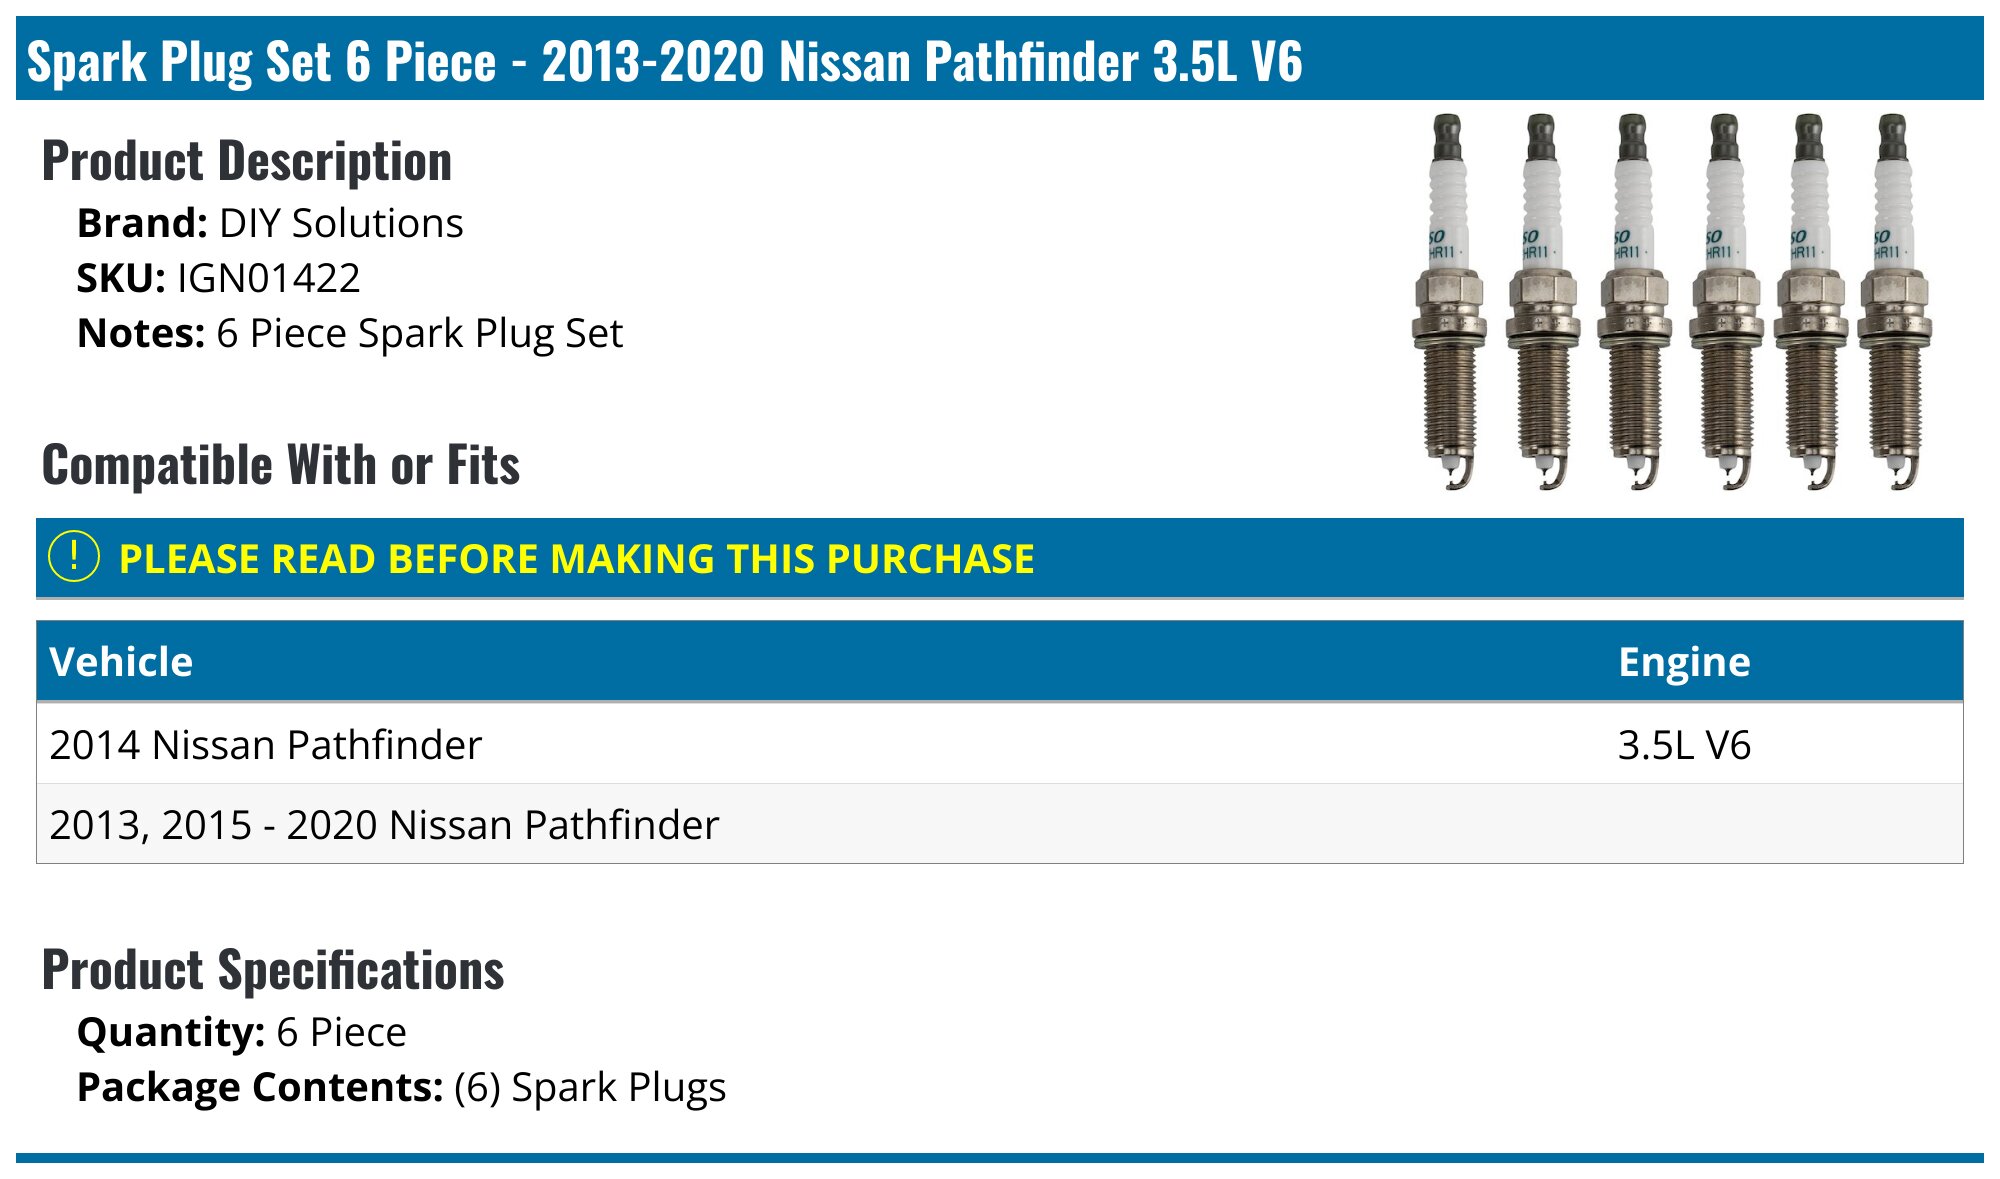Click the Package Contents line

pyautogui.click(x=401, y=1087)
